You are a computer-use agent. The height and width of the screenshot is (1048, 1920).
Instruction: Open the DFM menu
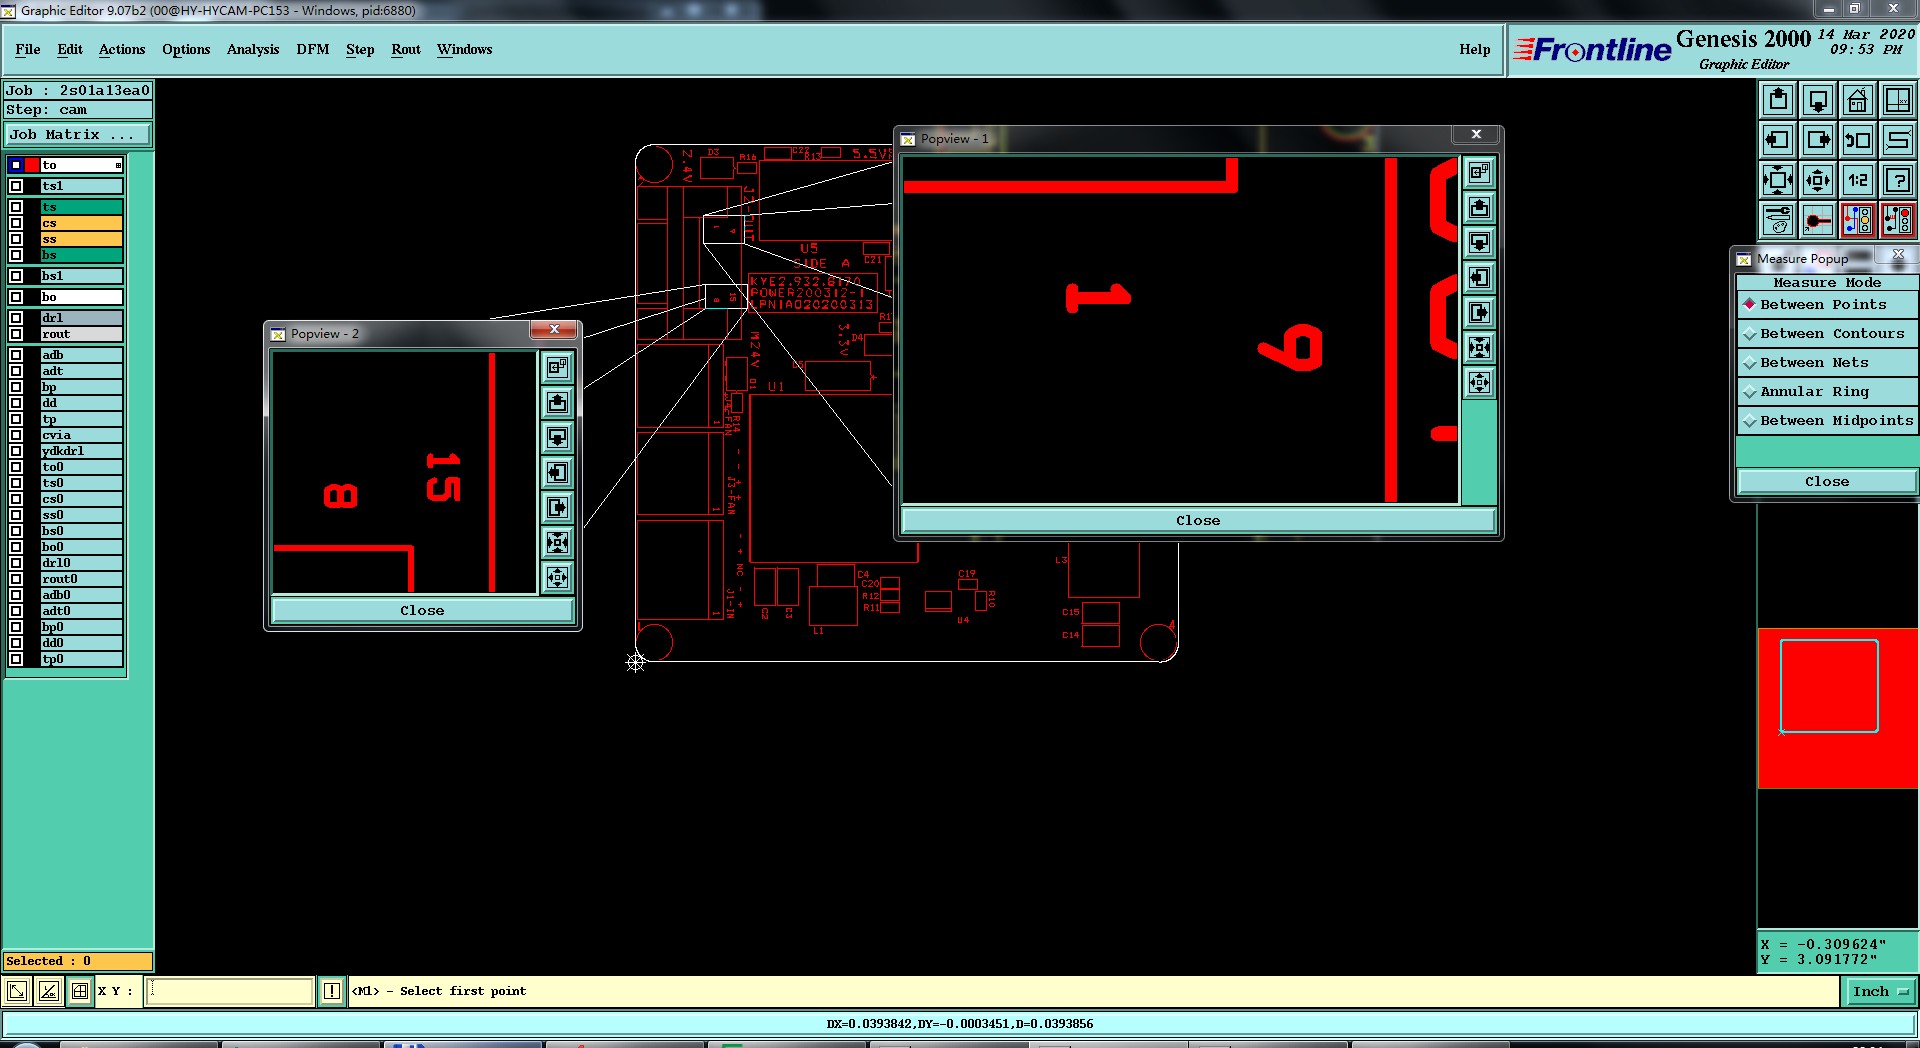[x=312, y=49]
